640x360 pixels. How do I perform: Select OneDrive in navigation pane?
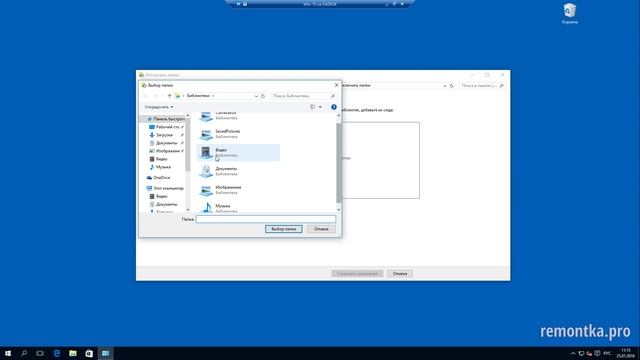coord(161,178)
